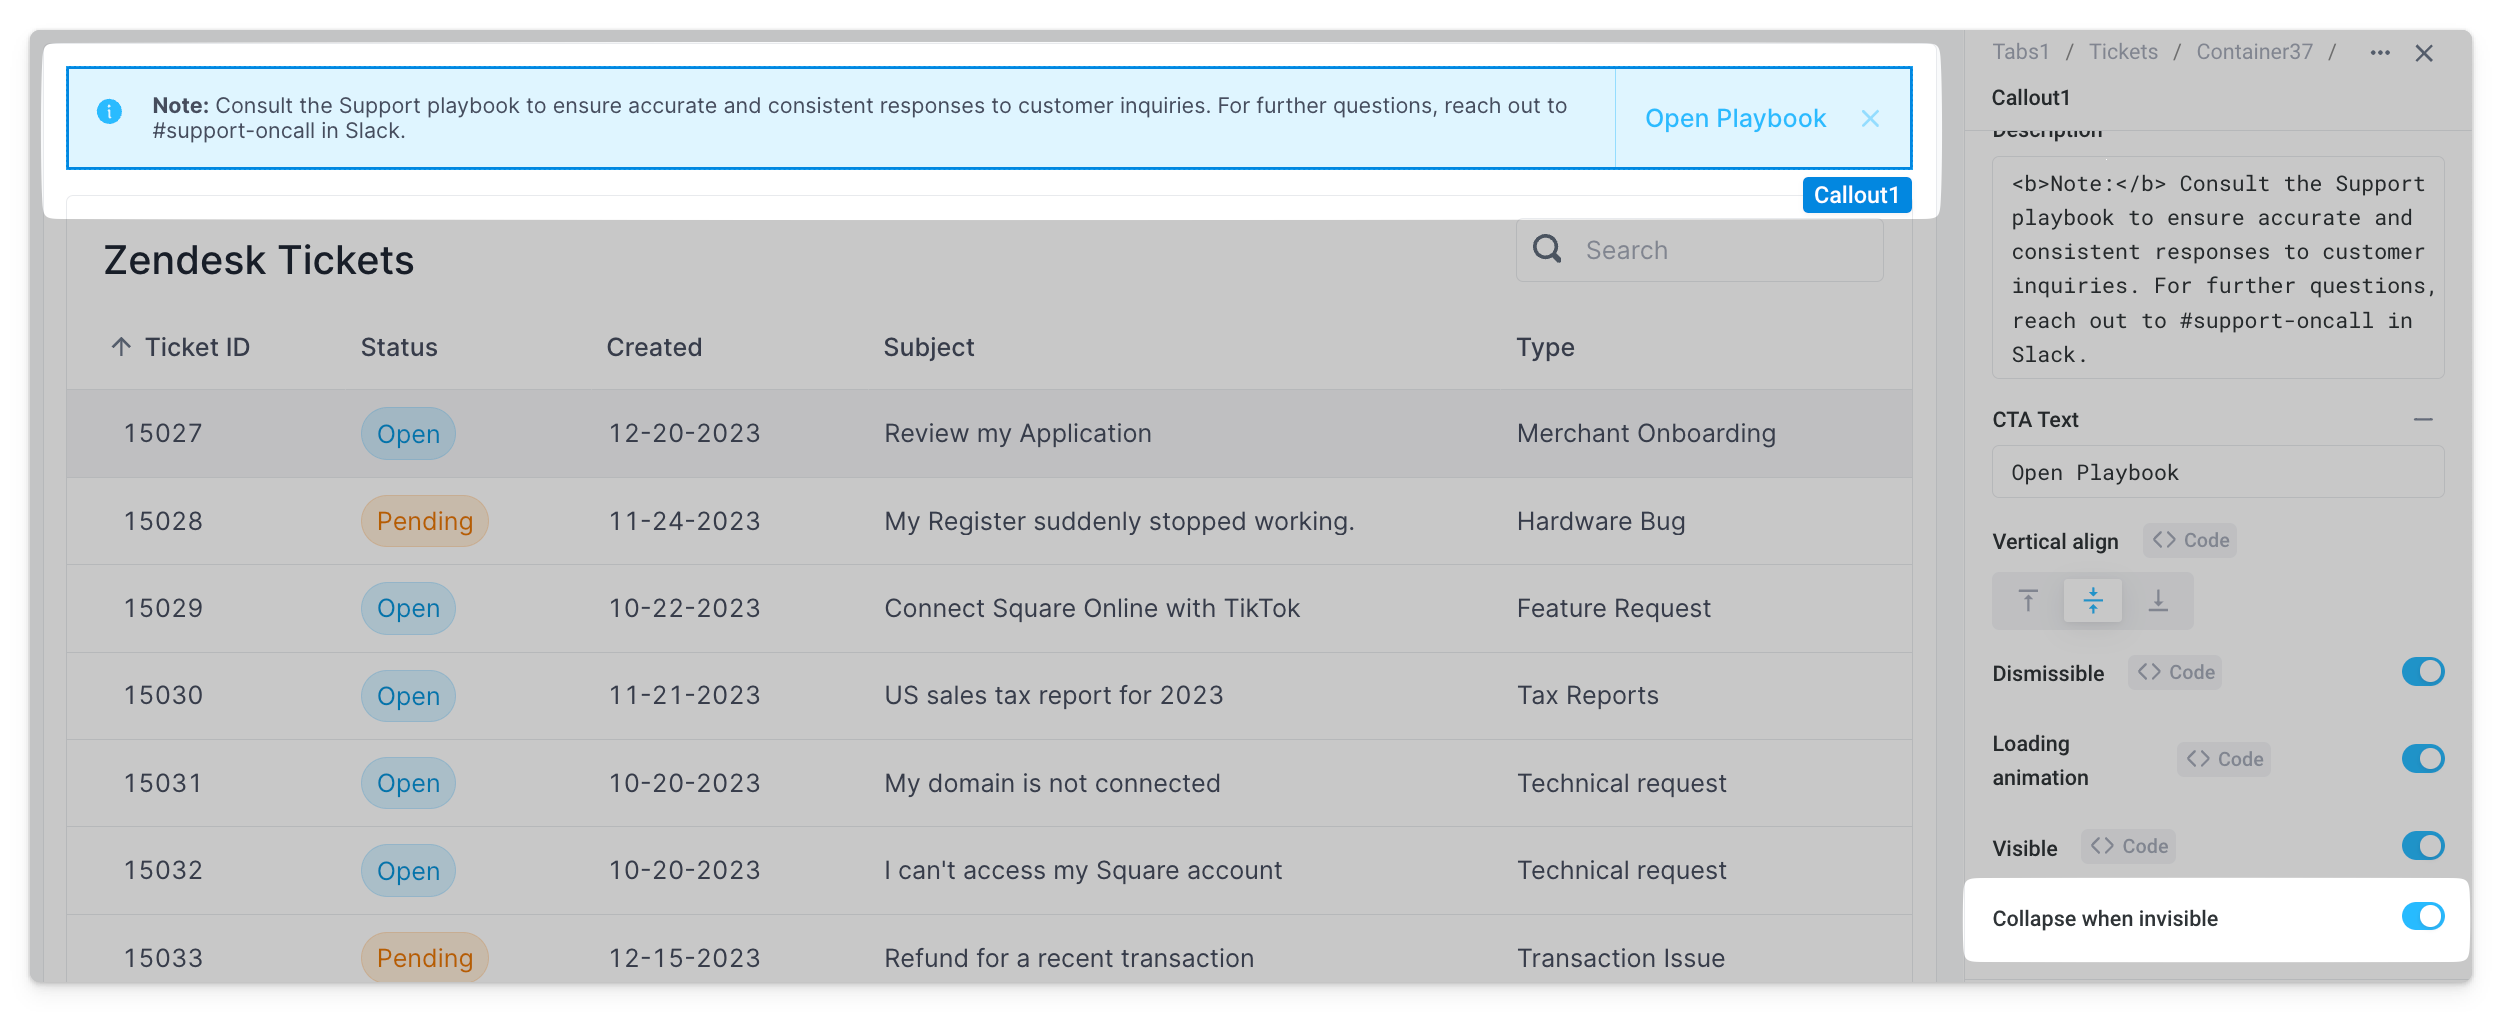This screenshot has width=2502, height=1012.
Task: Click the Open Playbook link
Action: coord(1735,119)
